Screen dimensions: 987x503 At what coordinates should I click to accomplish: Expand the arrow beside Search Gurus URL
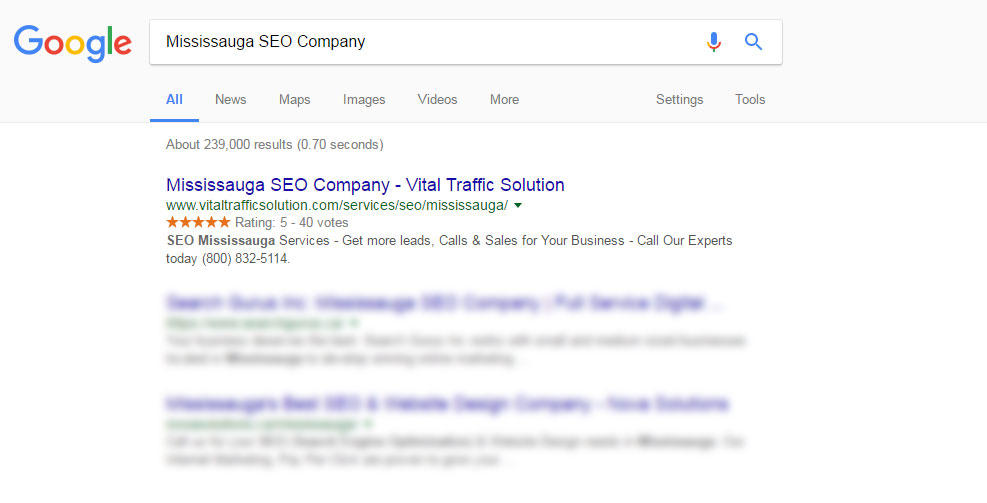355,323
